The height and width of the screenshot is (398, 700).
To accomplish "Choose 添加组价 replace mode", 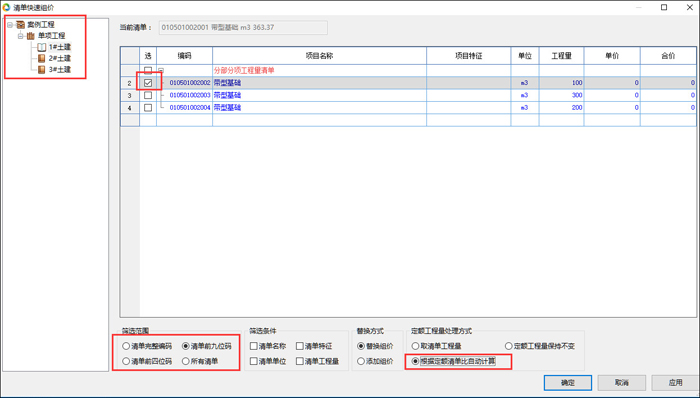I will 361,361.
